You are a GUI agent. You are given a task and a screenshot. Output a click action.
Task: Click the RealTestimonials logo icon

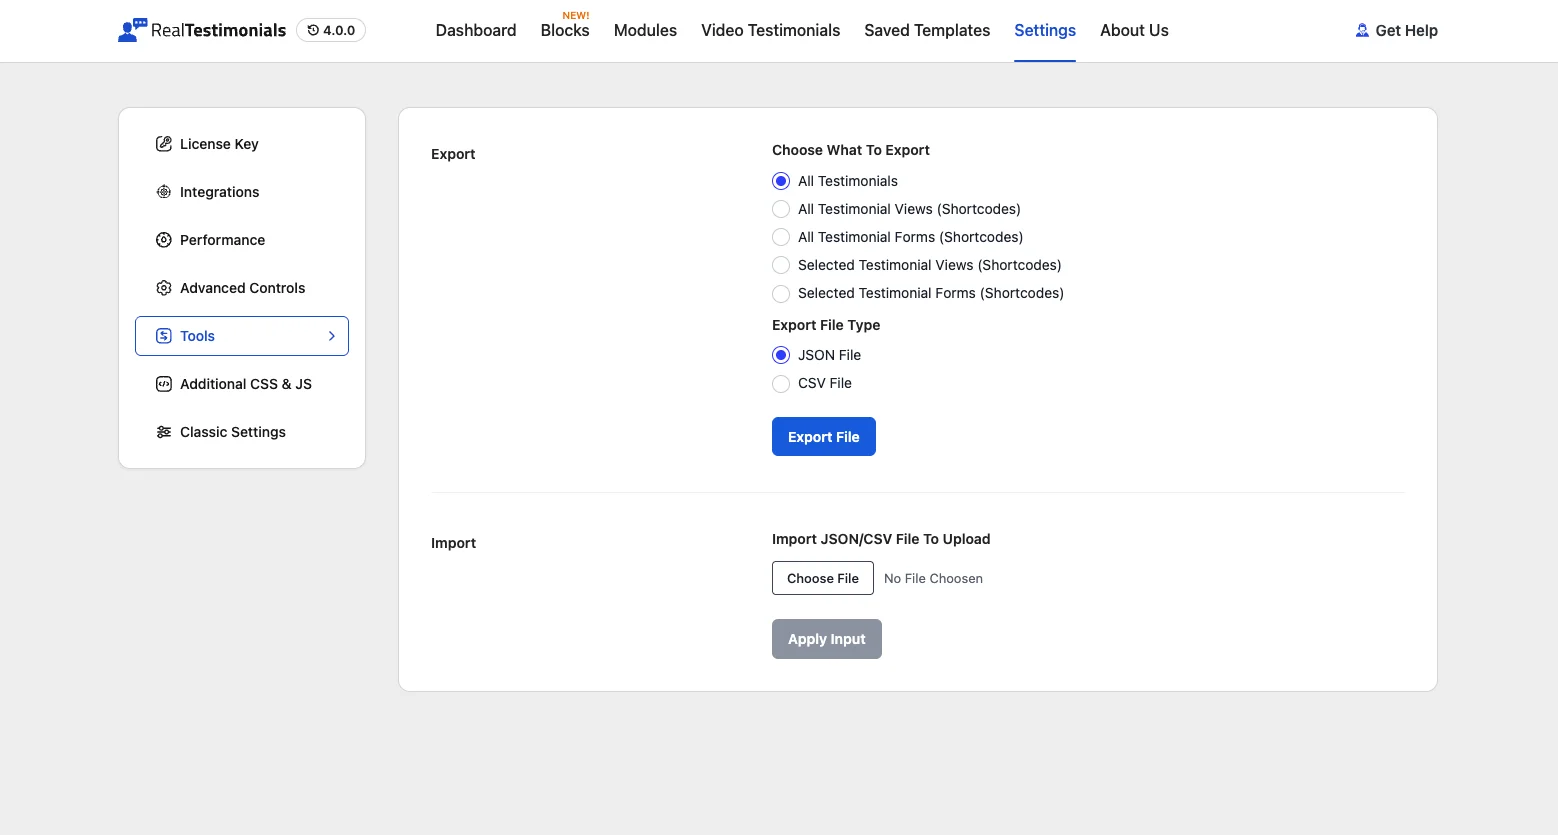(x=133, y=30)
